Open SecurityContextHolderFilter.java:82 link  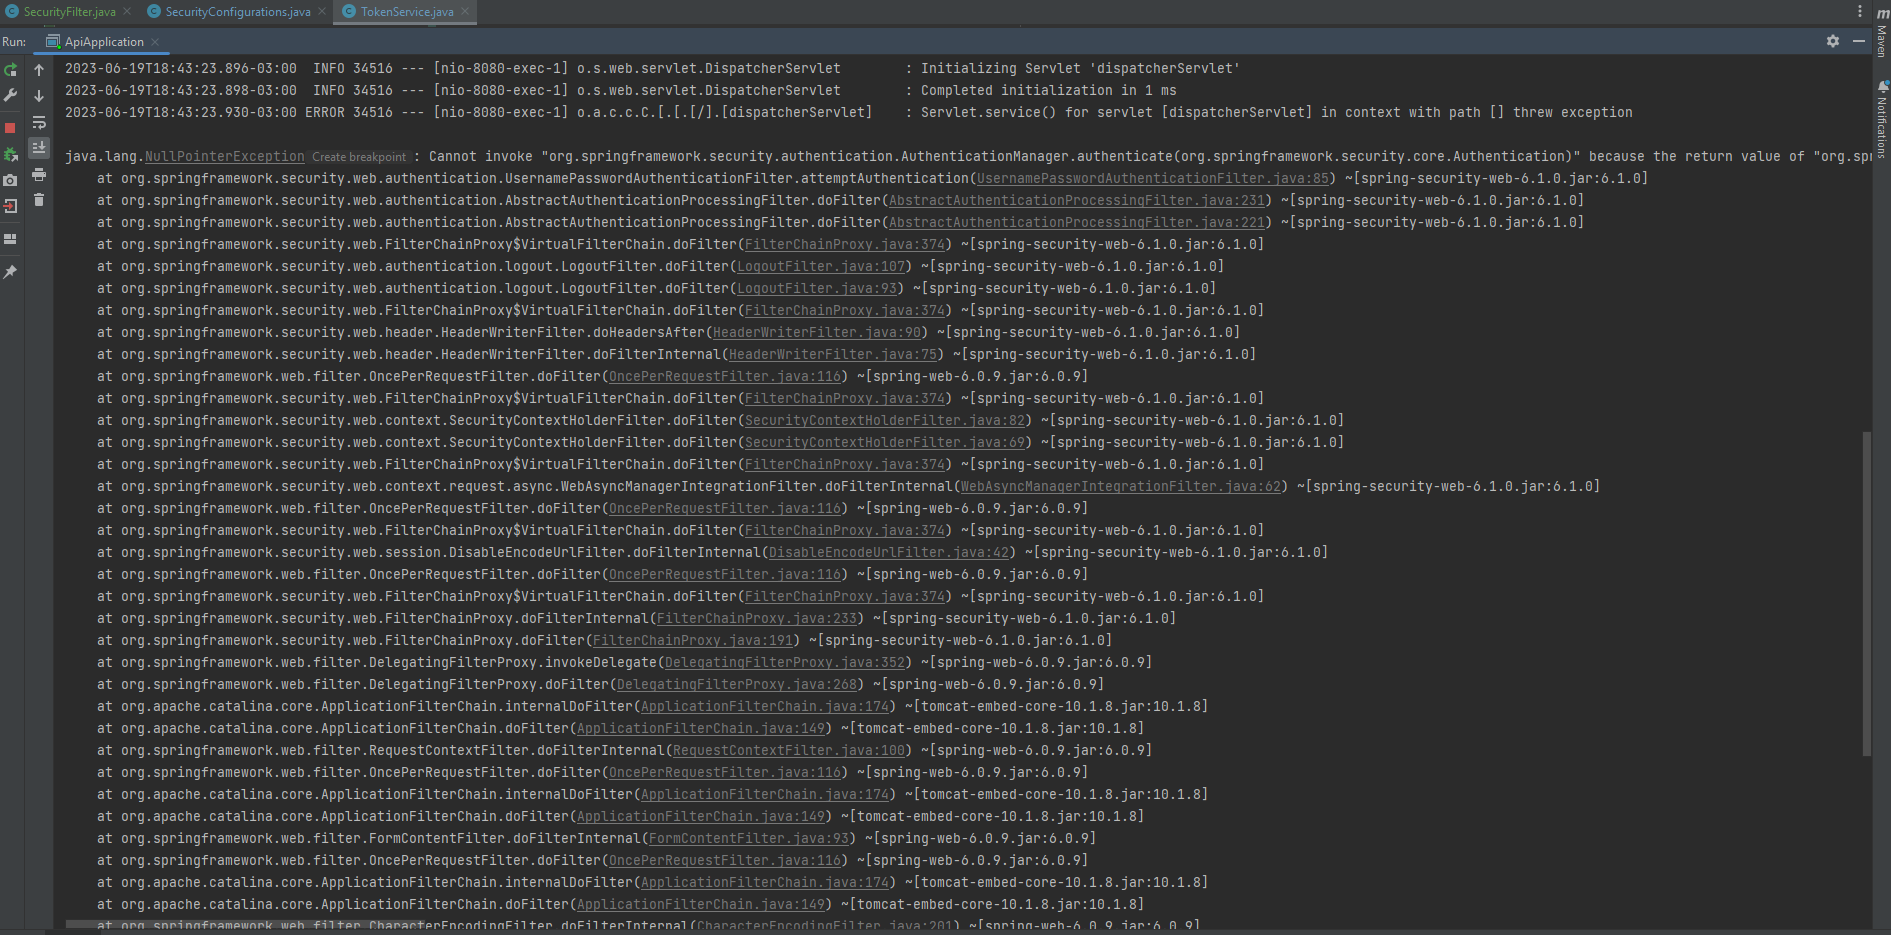885,421
